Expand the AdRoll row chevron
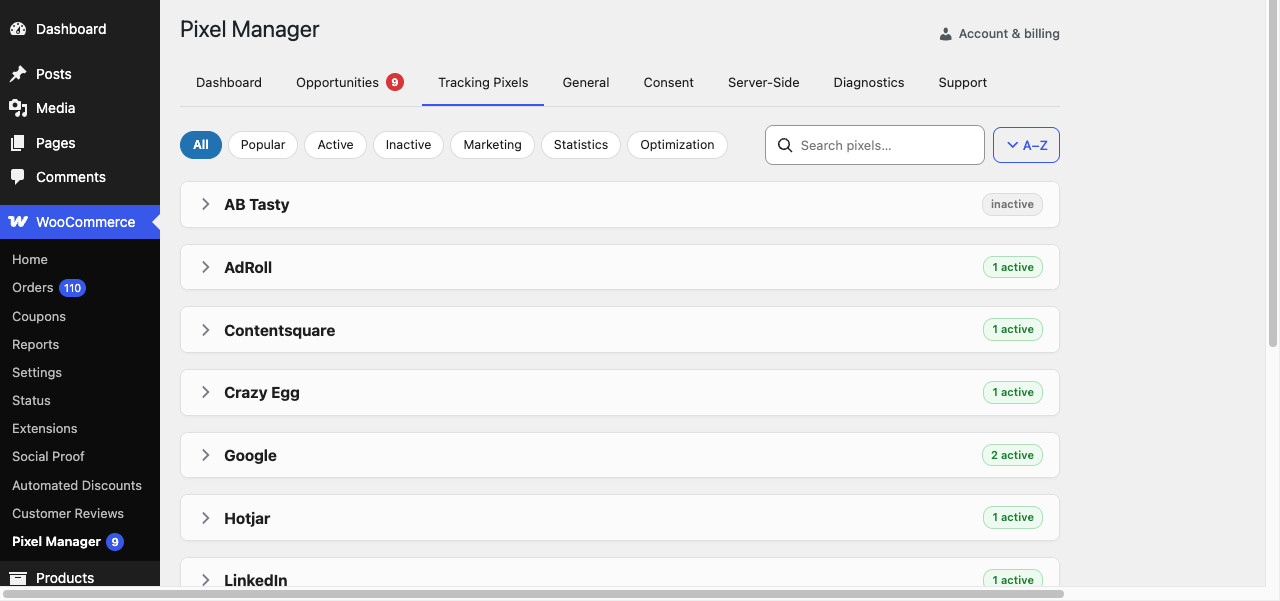The height and width of the screenshot is (601, 1280). tap(205, 267)
